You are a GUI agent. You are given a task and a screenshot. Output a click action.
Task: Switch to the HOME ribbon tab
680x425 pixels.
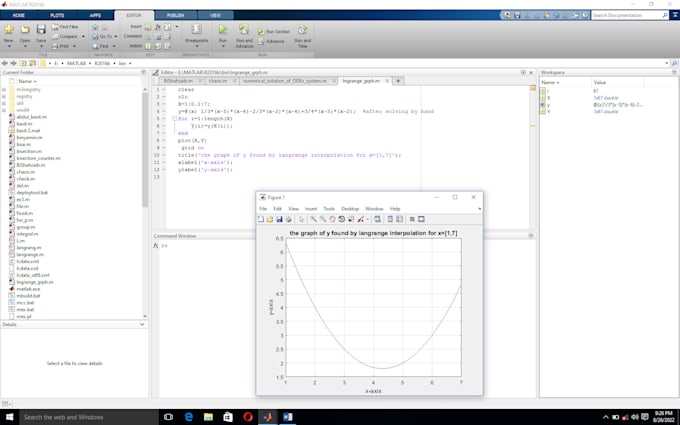click(x=19, y=15)
